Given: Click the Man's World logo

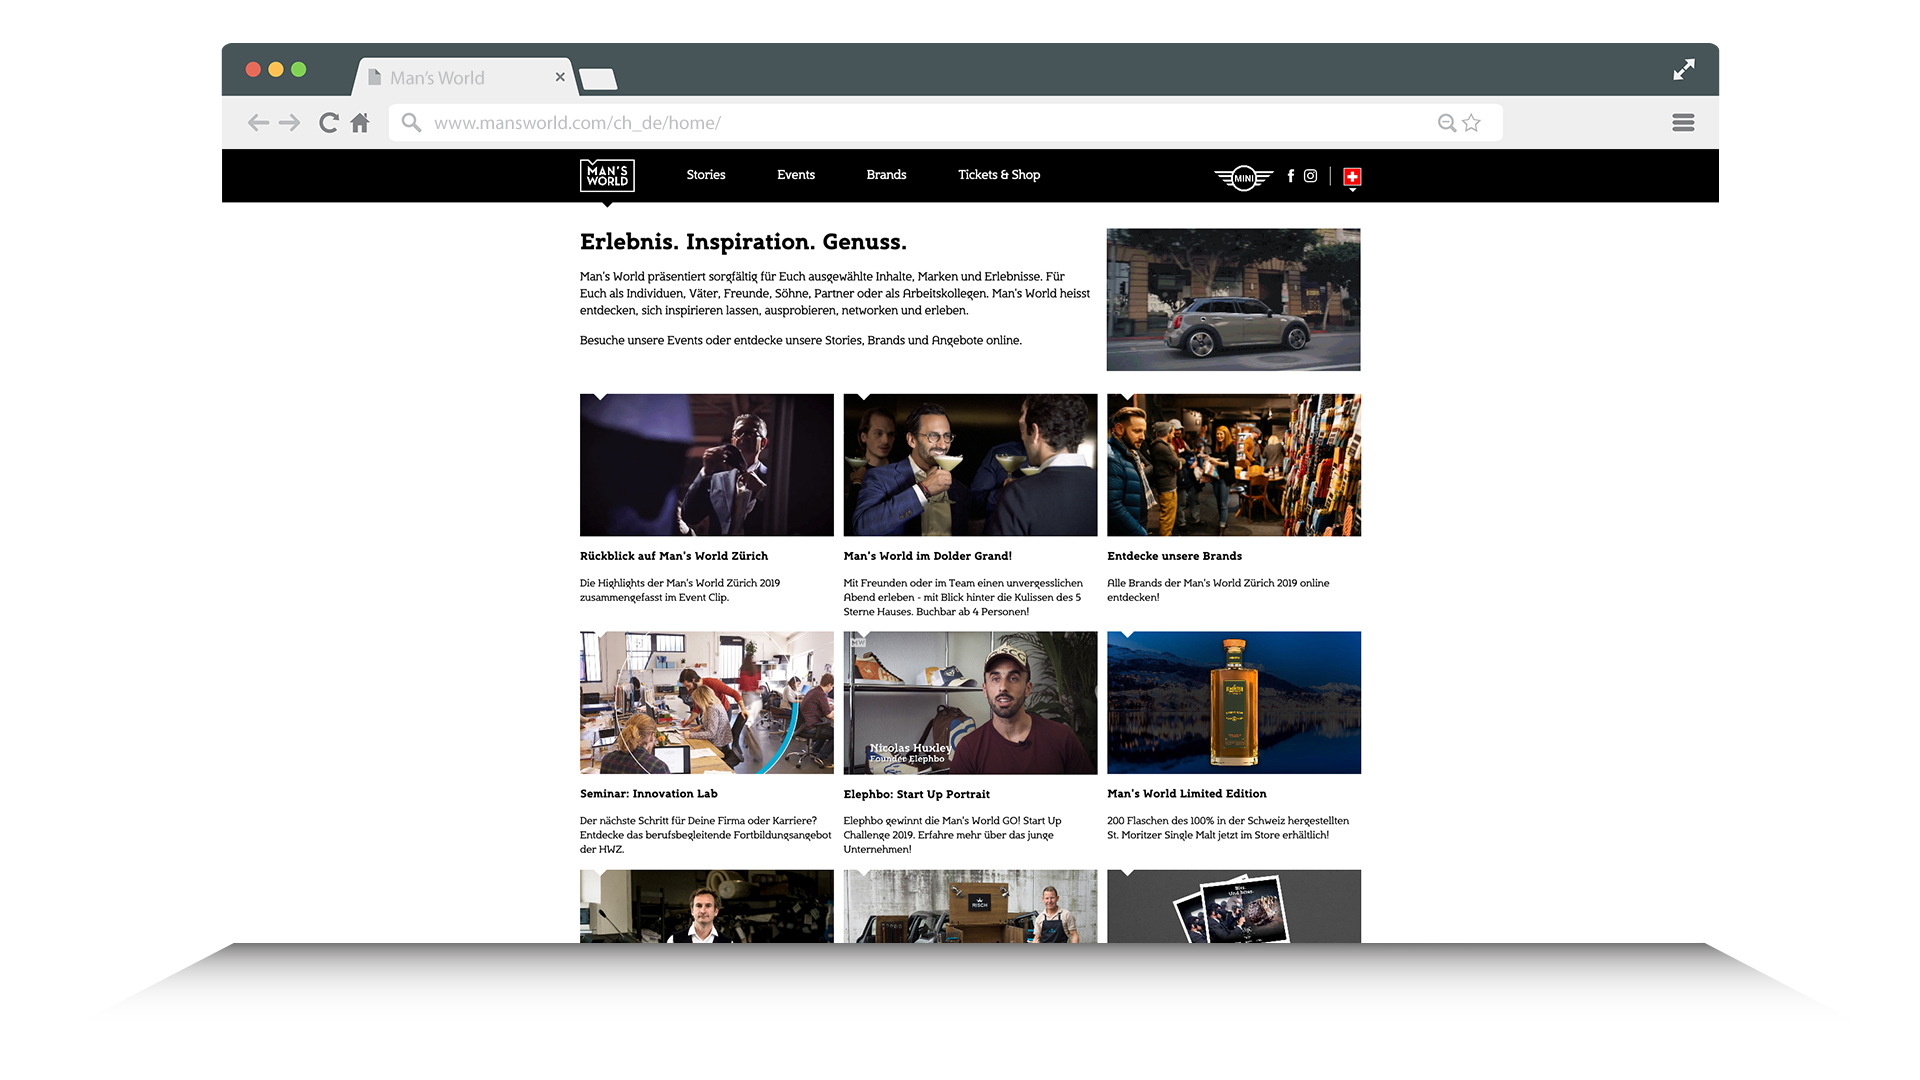Looking at the screenshot, I should 607,176.
